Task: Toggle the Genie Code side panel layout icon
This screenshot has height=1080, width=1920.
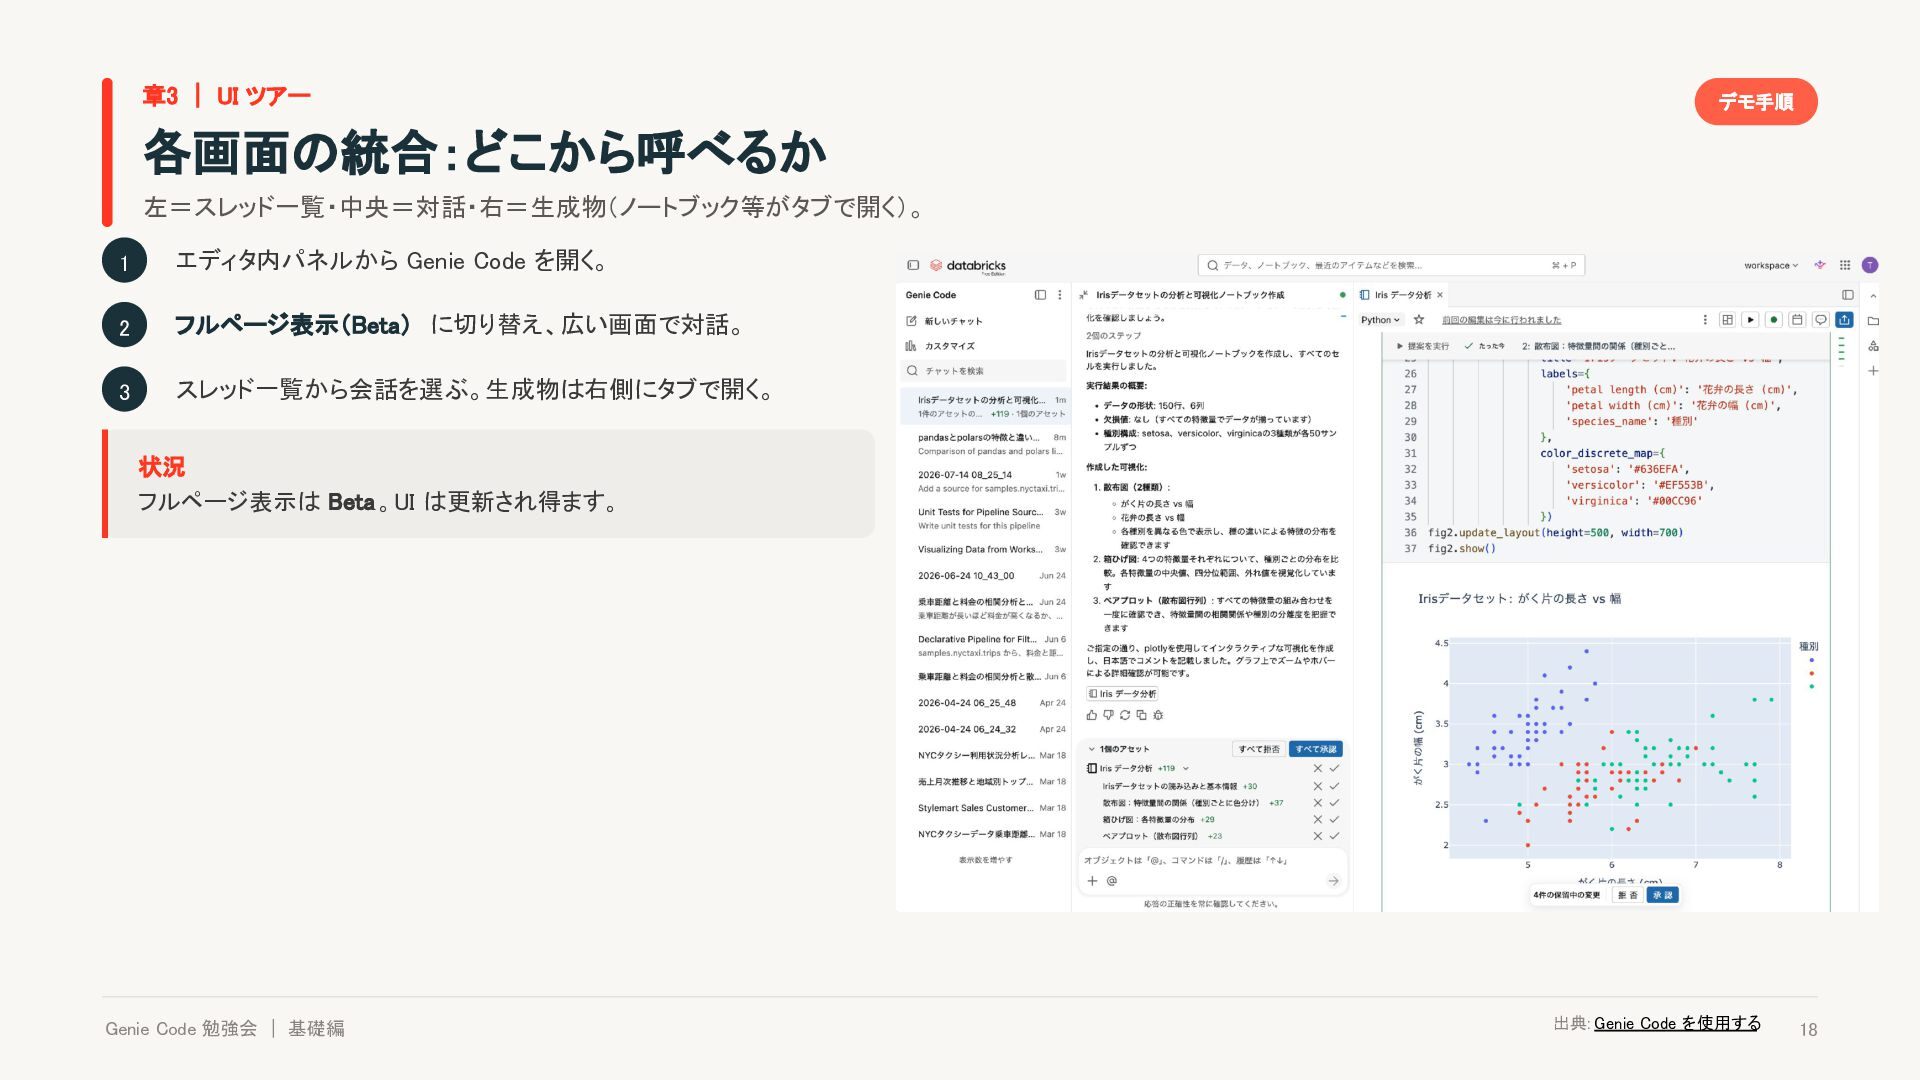Action: [x=1040, y=295]
